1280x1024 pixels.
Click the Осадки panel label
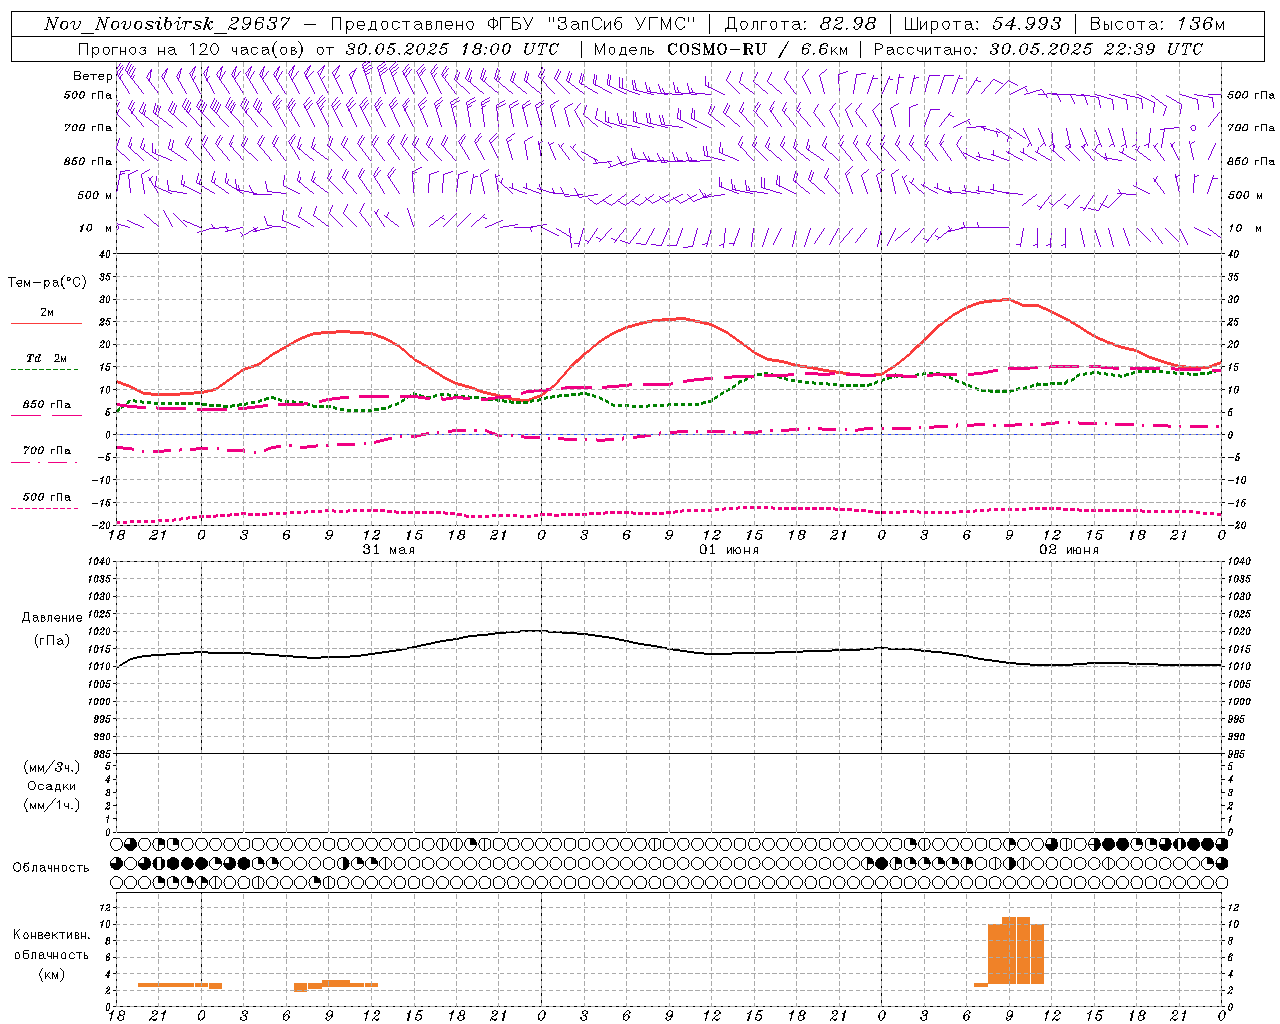click(52, 787)
